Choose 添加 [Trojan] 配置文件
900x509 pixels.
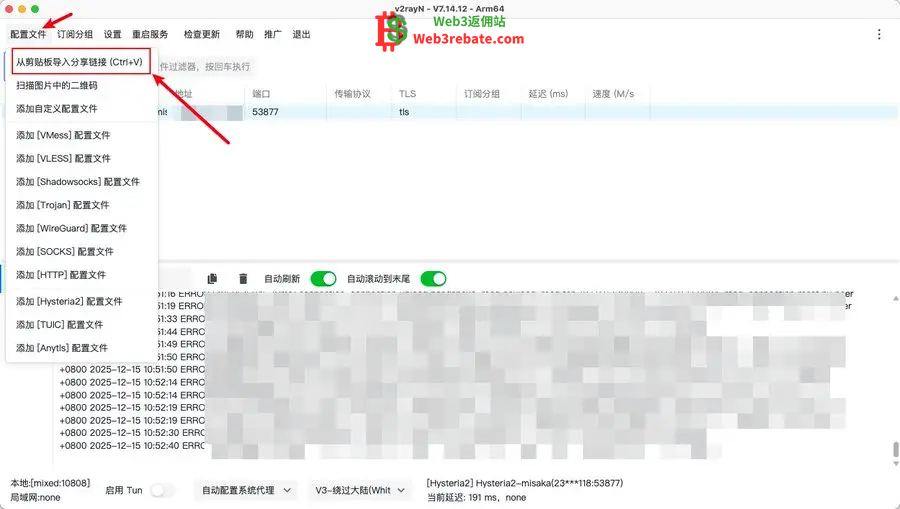82,205
